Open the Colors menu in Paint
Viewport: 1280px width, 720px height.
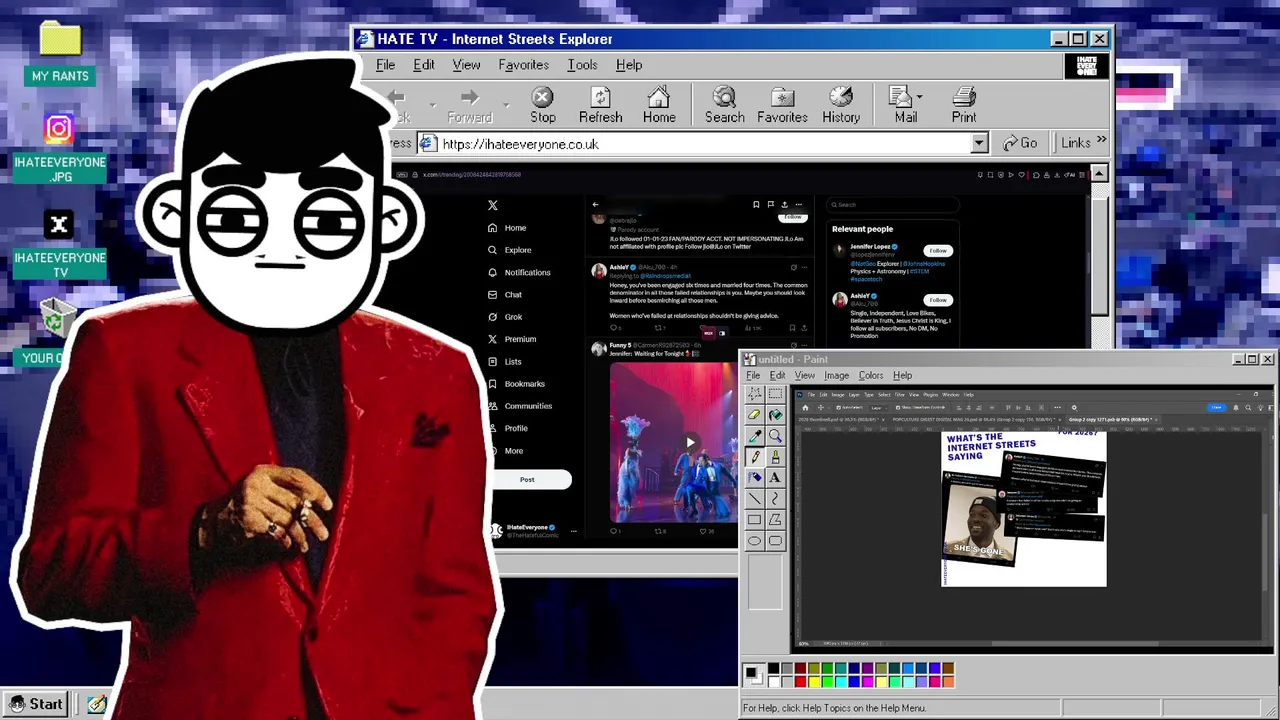pyautogui.click(x=871, y=375)
